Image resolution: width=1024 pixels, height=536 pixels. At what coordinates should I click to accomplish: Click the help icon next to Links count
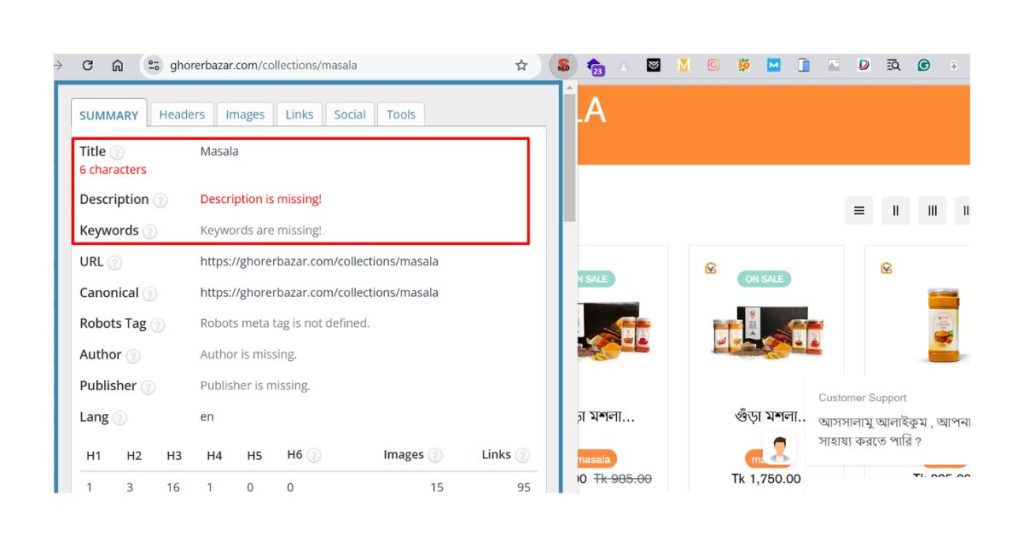point(522,456)
